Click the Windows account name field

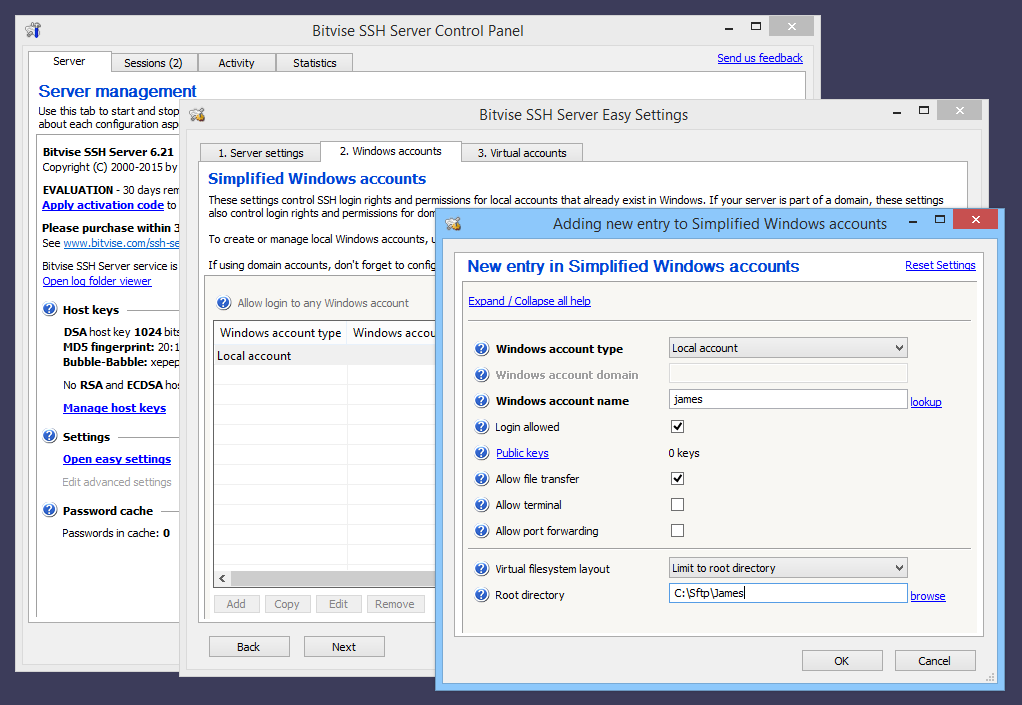788,399
